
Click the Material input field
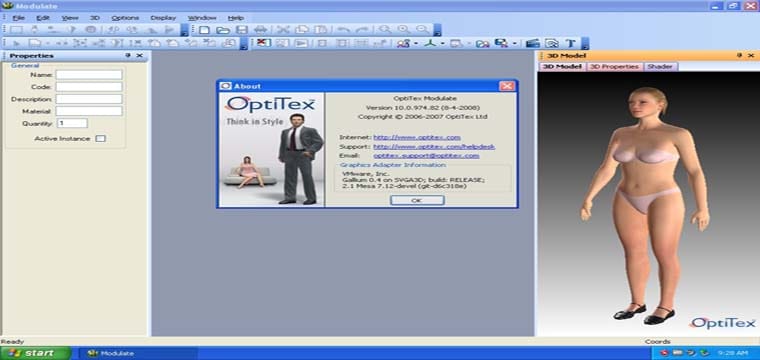(89, 111)
